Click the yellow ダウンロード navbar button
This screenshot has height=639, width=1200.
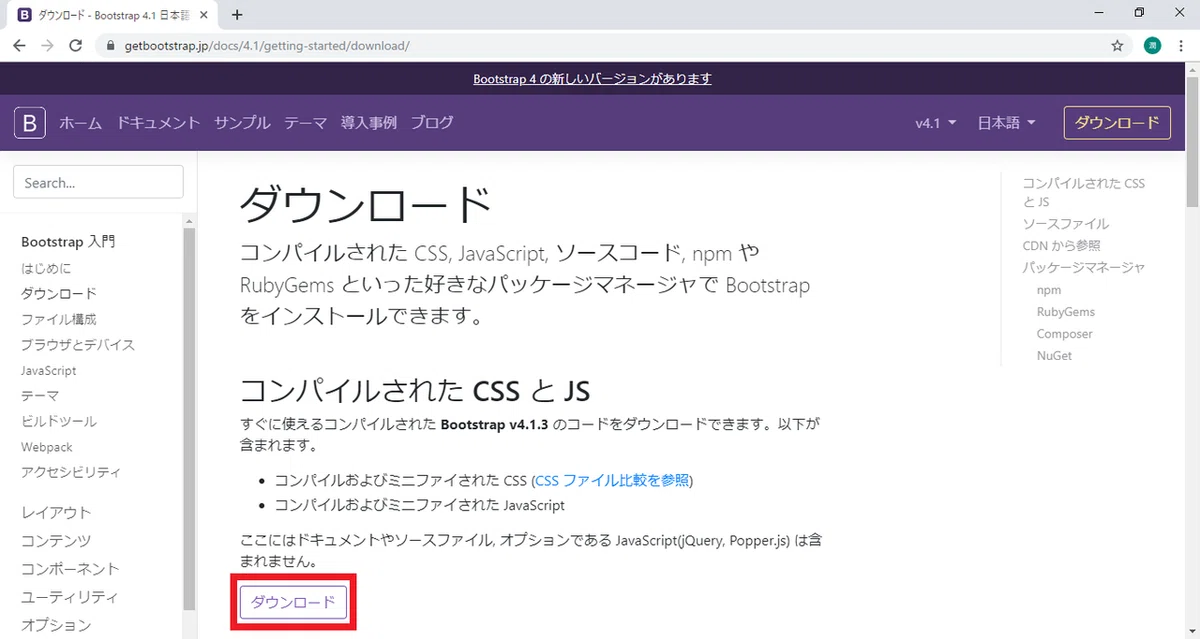tap(1117, 123)
